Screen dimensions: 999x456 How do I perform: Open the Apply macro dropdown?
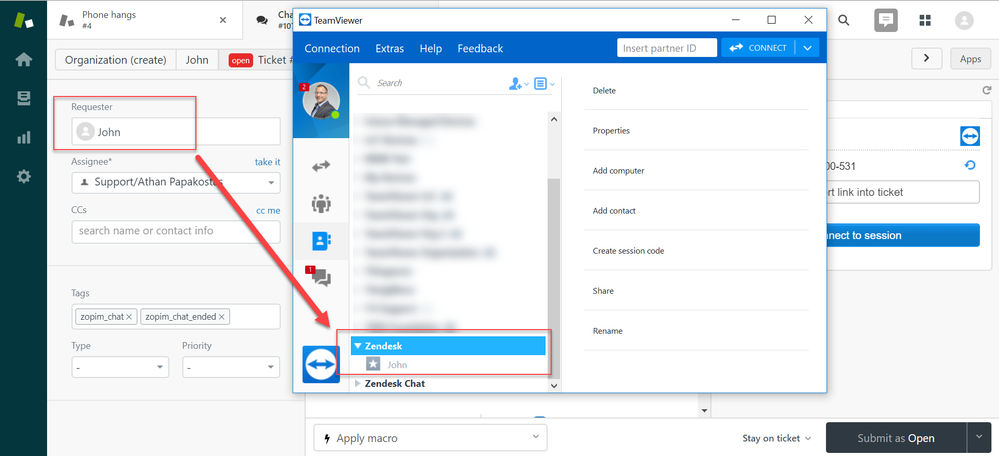point(430,438)
